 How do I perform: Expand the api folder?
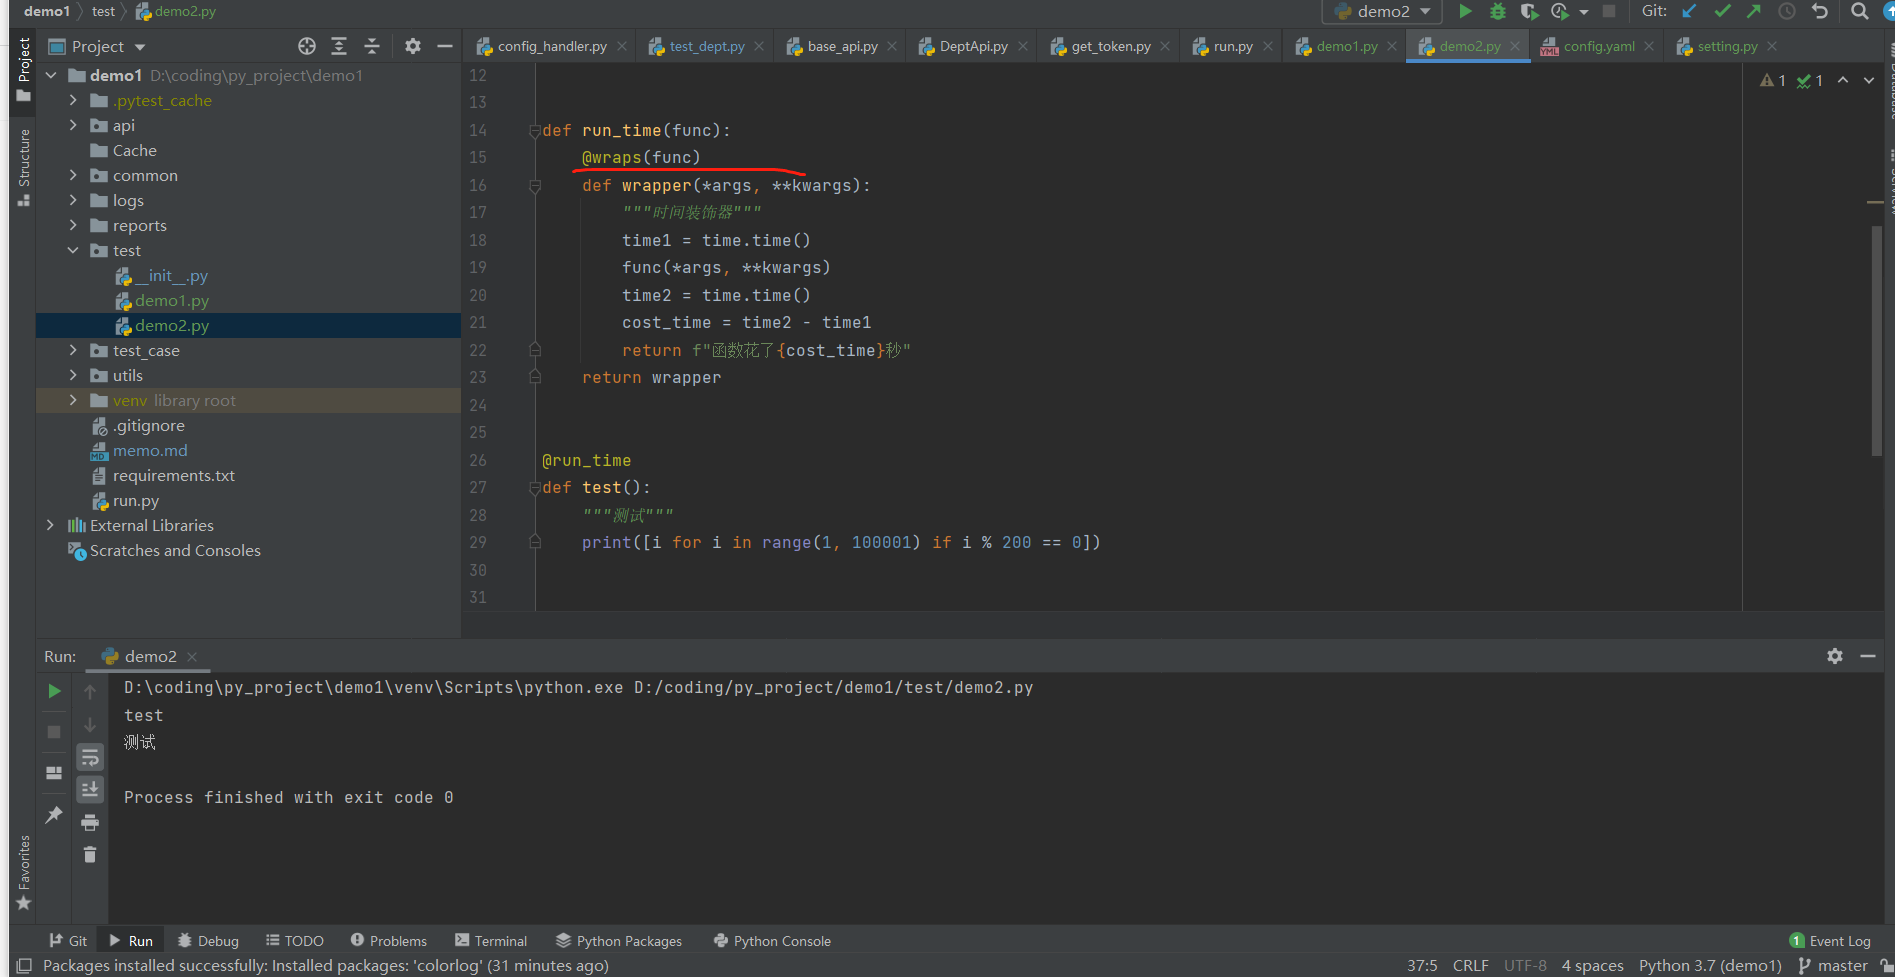[x=73, y=125]
